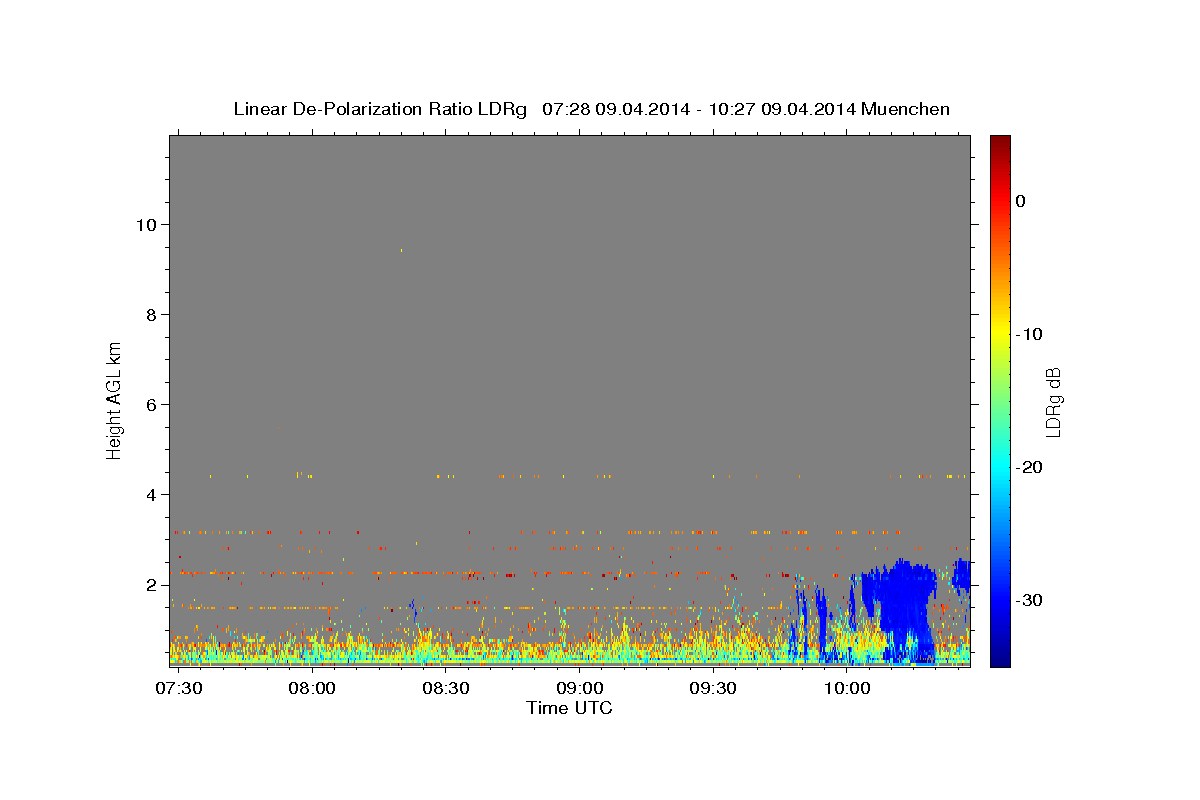Click the plot title text

(x=591, y=109)
